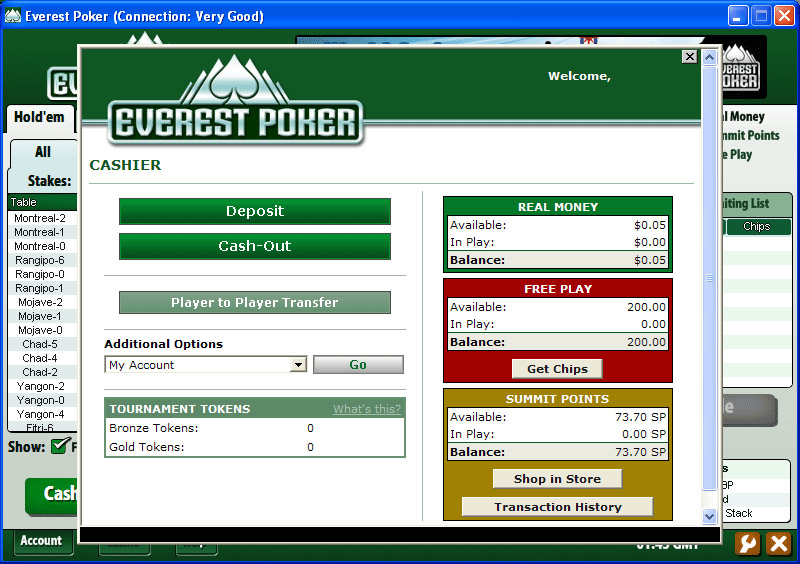Select the Hold'em tab in lobby
800x564 pixels.
[x=39, y=117]
